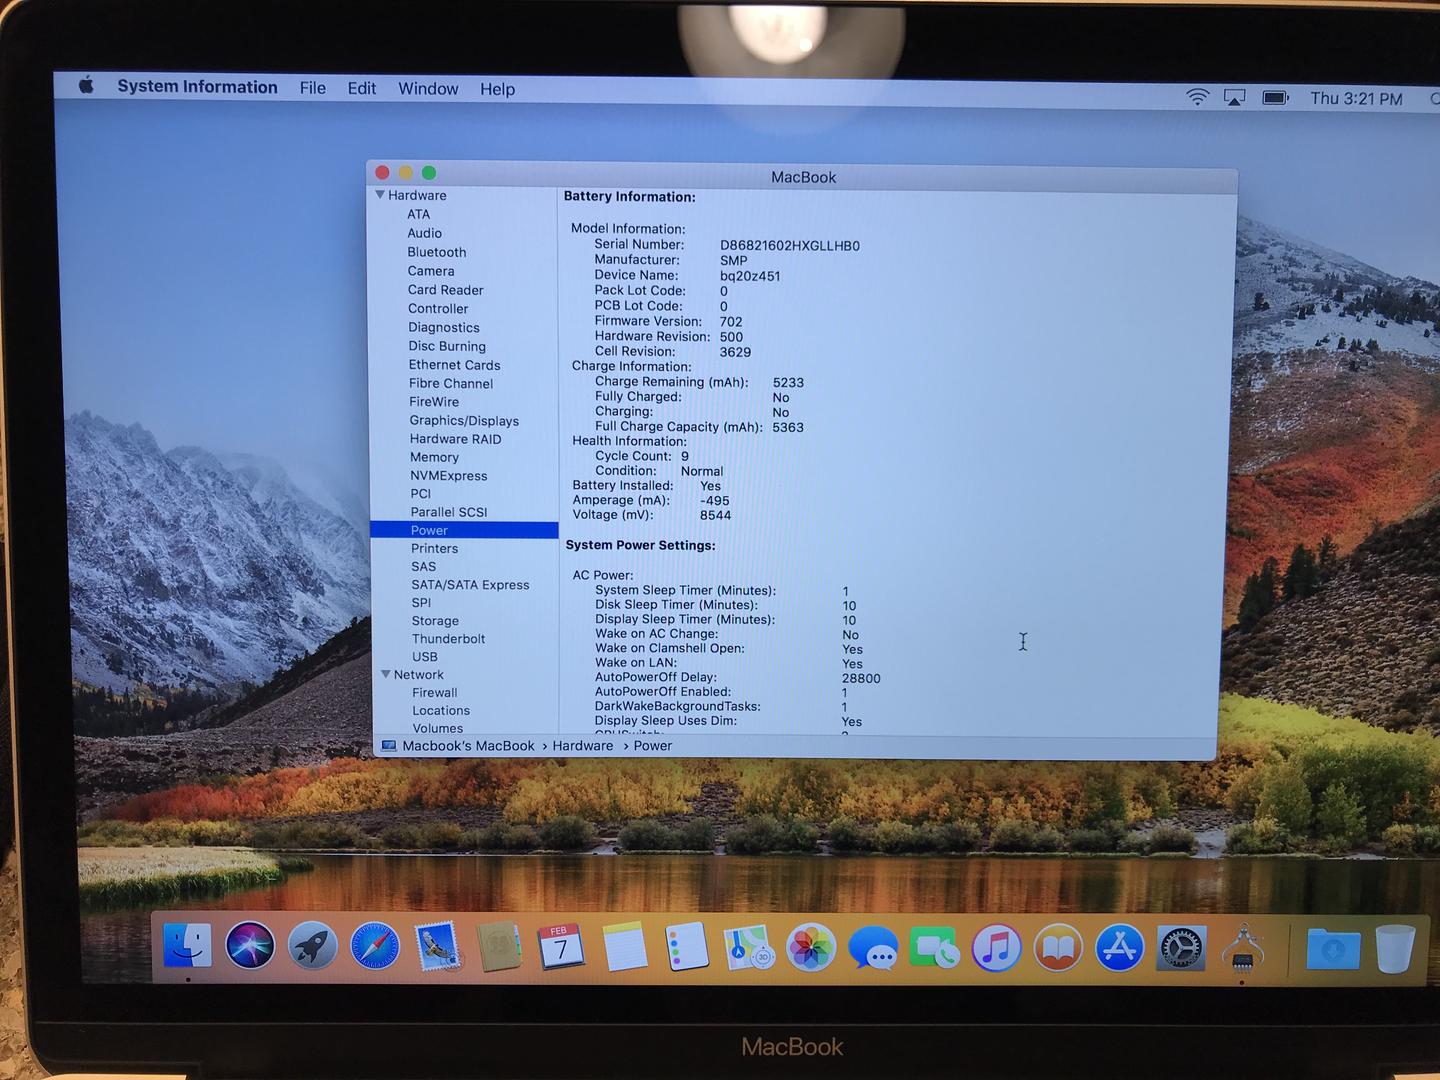Open Finder from the dock
This screenshot has height=1080, width=1440.
(x=188, y=945)
